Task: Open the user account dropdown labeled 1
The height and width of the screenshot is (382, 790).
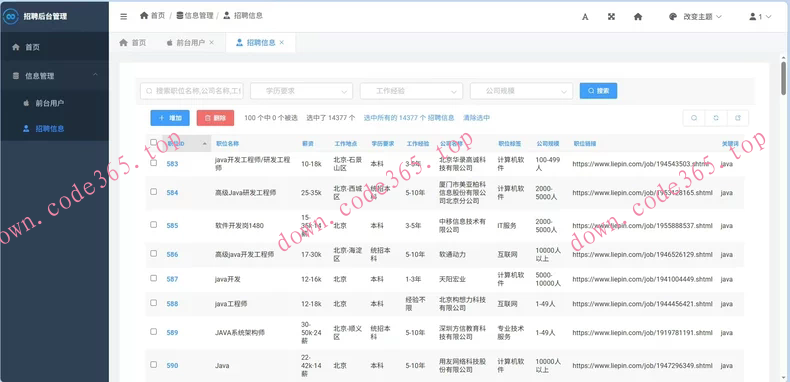Action: pos(761,17)
